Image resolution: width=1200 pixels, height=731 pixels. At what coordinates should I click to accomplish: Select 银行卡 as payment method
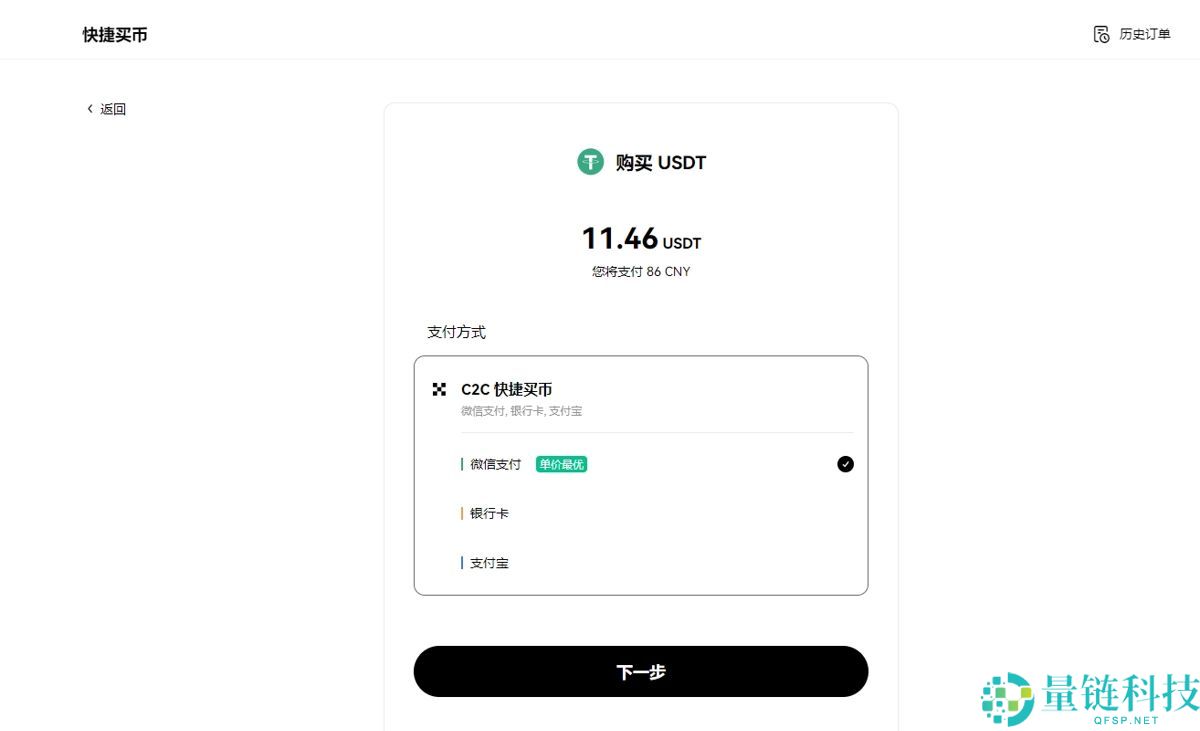489,513
